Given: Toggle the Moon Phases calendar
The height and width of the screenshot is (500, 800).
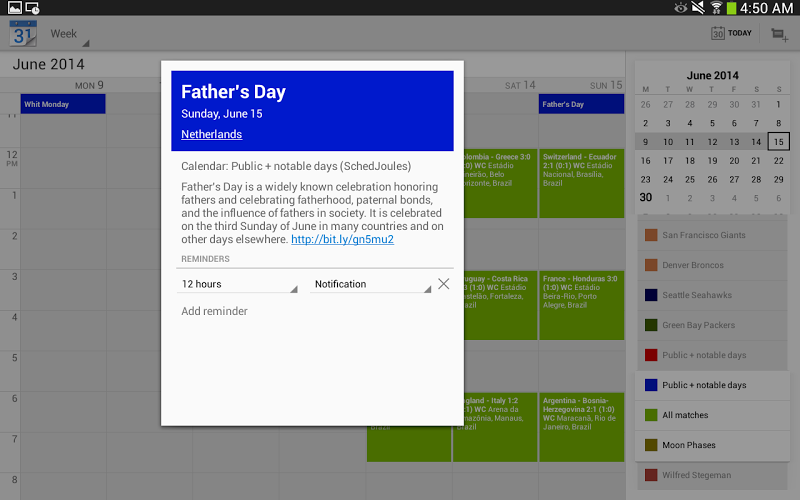Looking at the screenshot, I should [712, 445].
